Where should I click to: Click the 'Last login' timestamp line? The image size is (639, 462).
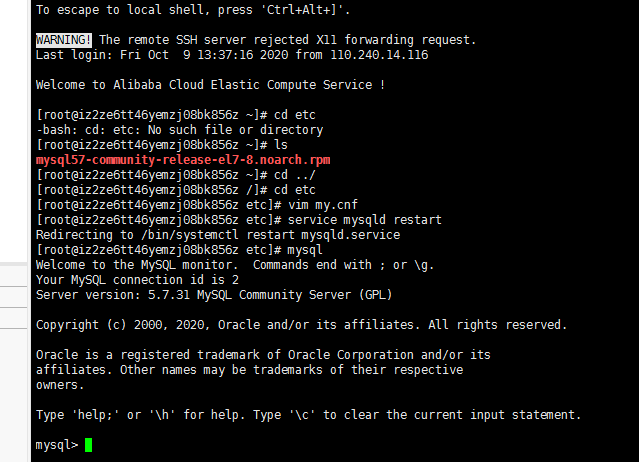coord(231,55)
